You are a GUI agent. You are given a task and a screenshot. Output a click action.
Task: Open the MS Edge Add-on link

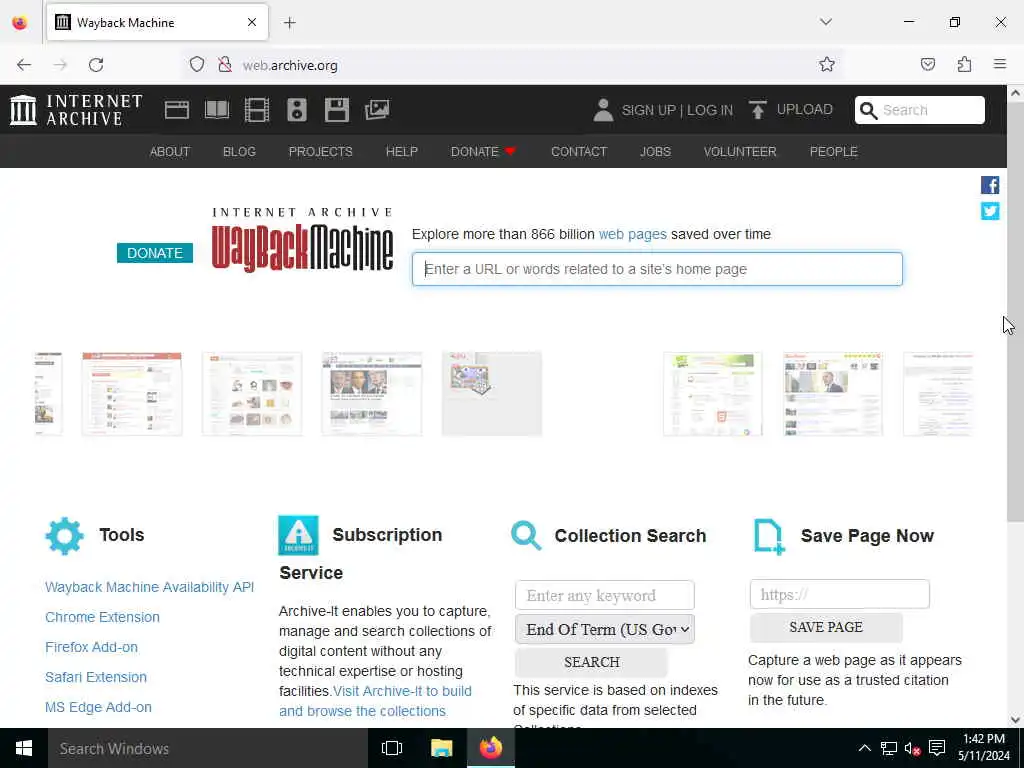point(99,707)
